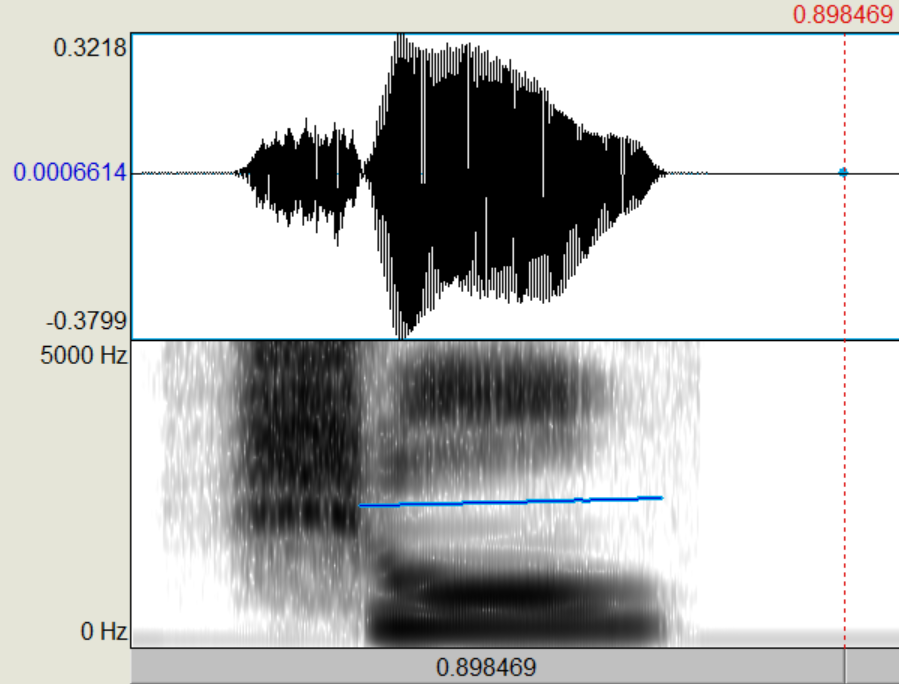Image resolution: width=899 pixels, height=684 pixels.
Task: Click the blue pitch contour line
Action: pyautogui.click(x=510, y=501)
